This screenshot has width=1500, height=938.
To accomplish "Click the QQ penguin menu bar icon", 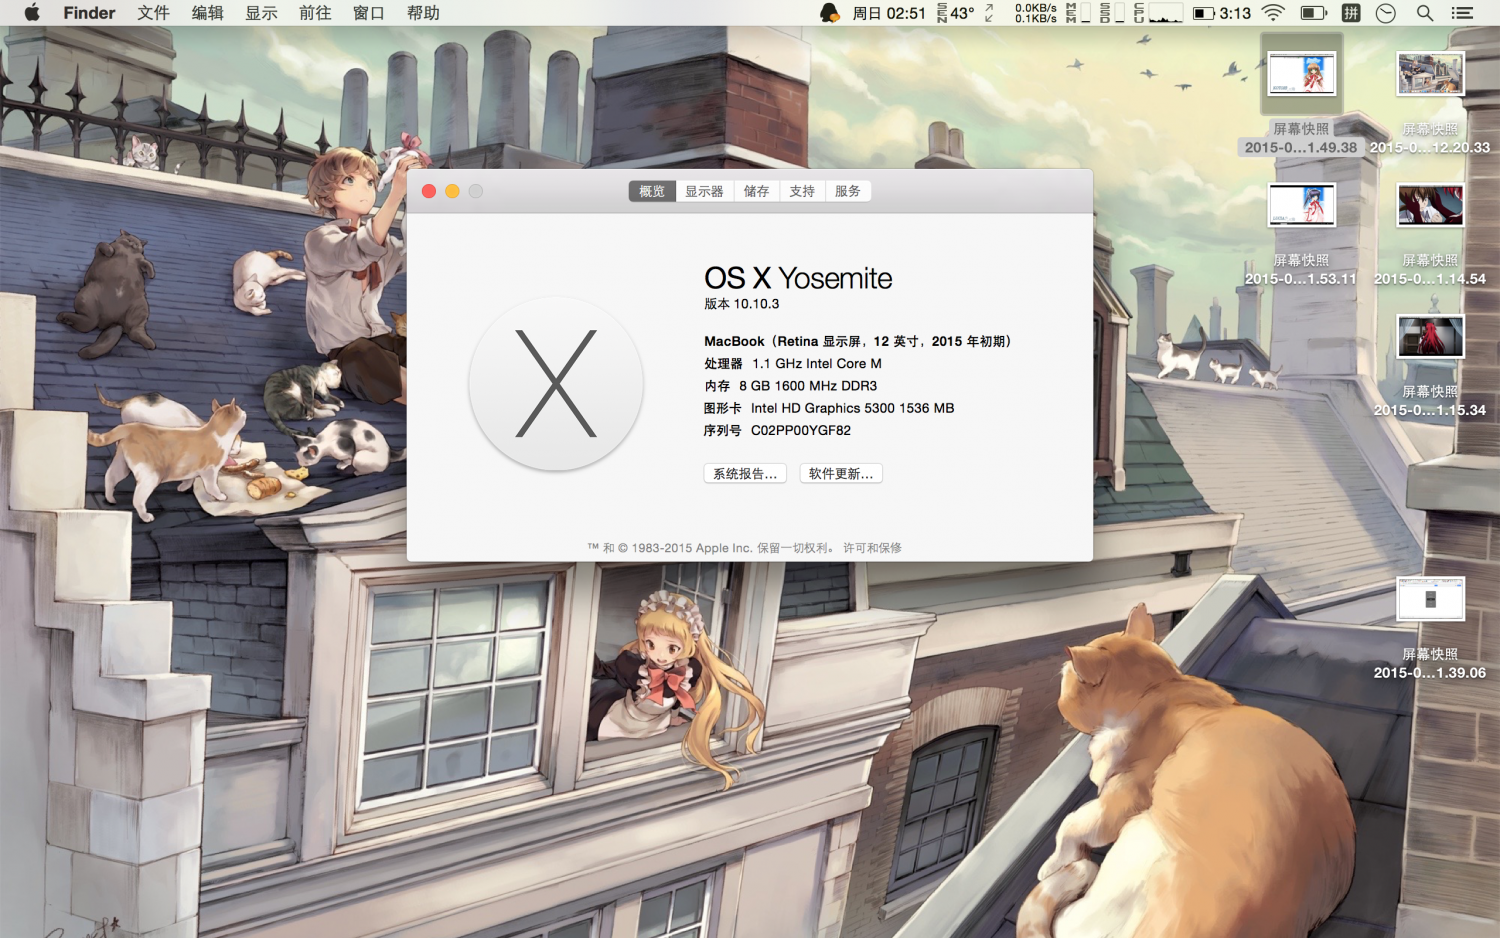I will pos(829,13).
